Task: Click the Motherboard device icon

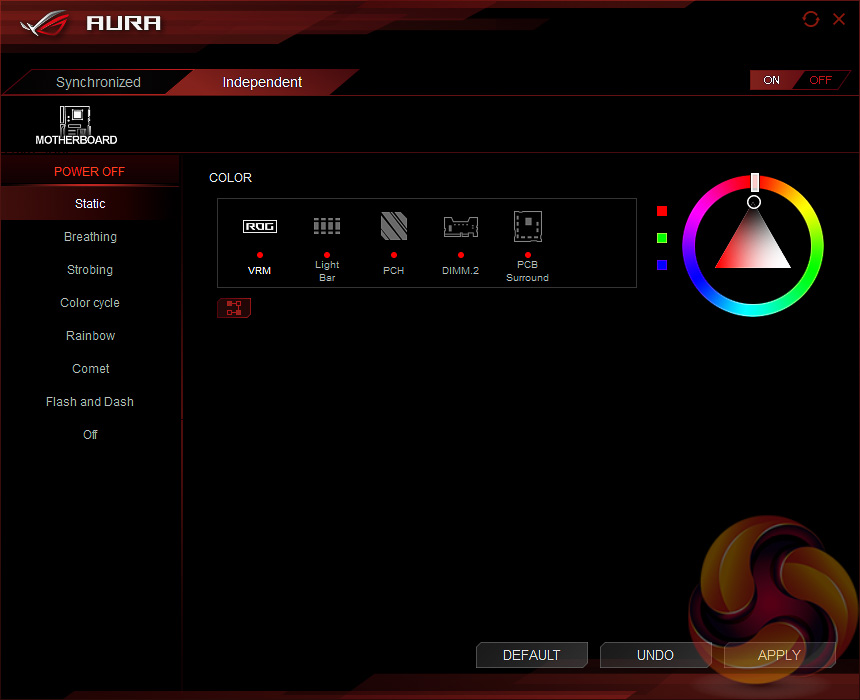Action: pos(76,126)
